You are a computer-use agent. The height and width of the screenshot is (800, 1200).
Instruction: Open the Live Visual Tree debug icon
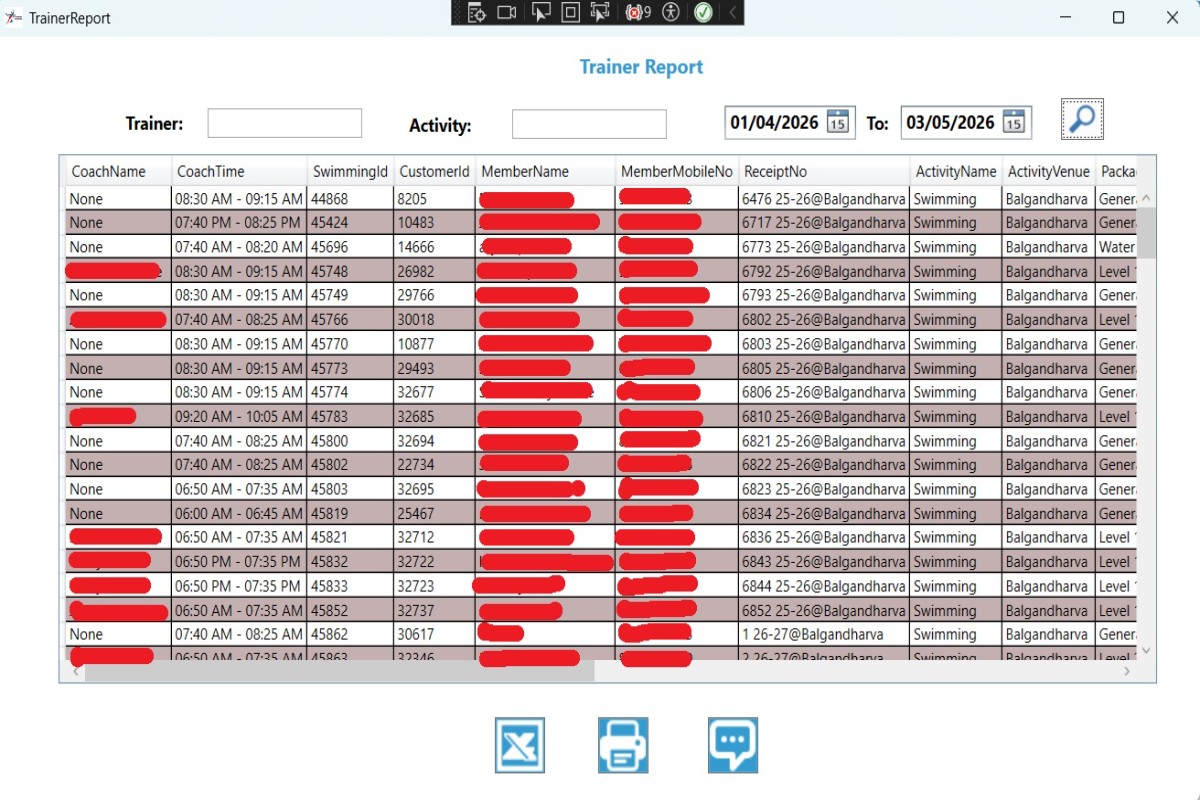pyautogui.click(x=477, y=12)
